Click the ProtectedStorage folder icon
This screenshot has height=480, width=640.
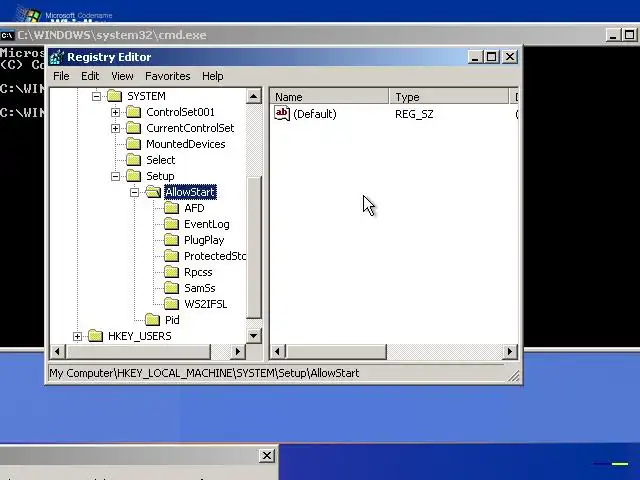(x=172, y=256)
